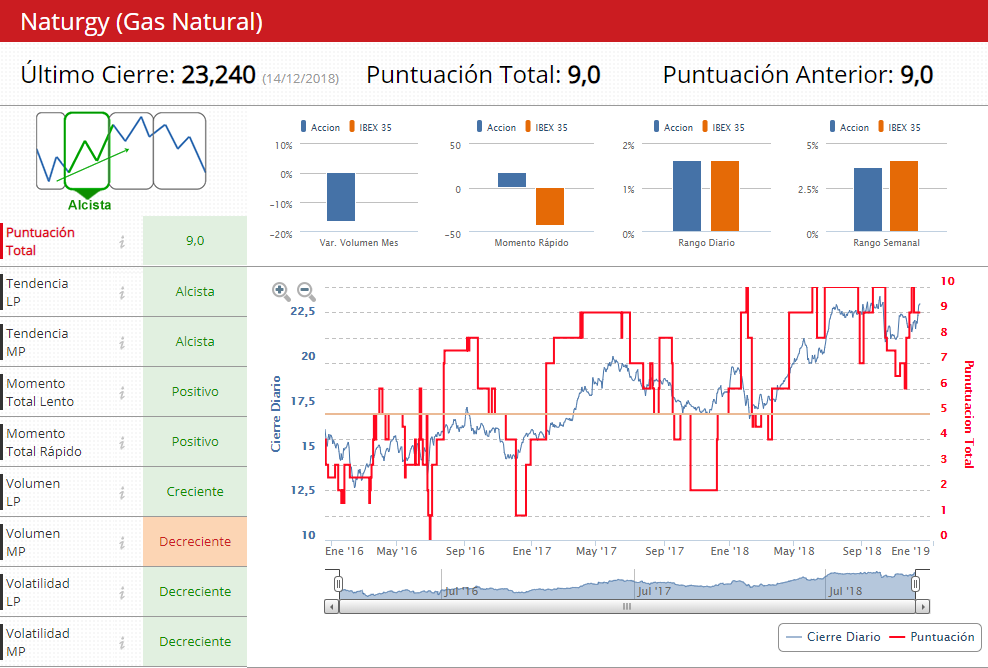Screen dimensions: 988x668
Task: Click the Cierre Diario axis title
Action: (275, 414)
